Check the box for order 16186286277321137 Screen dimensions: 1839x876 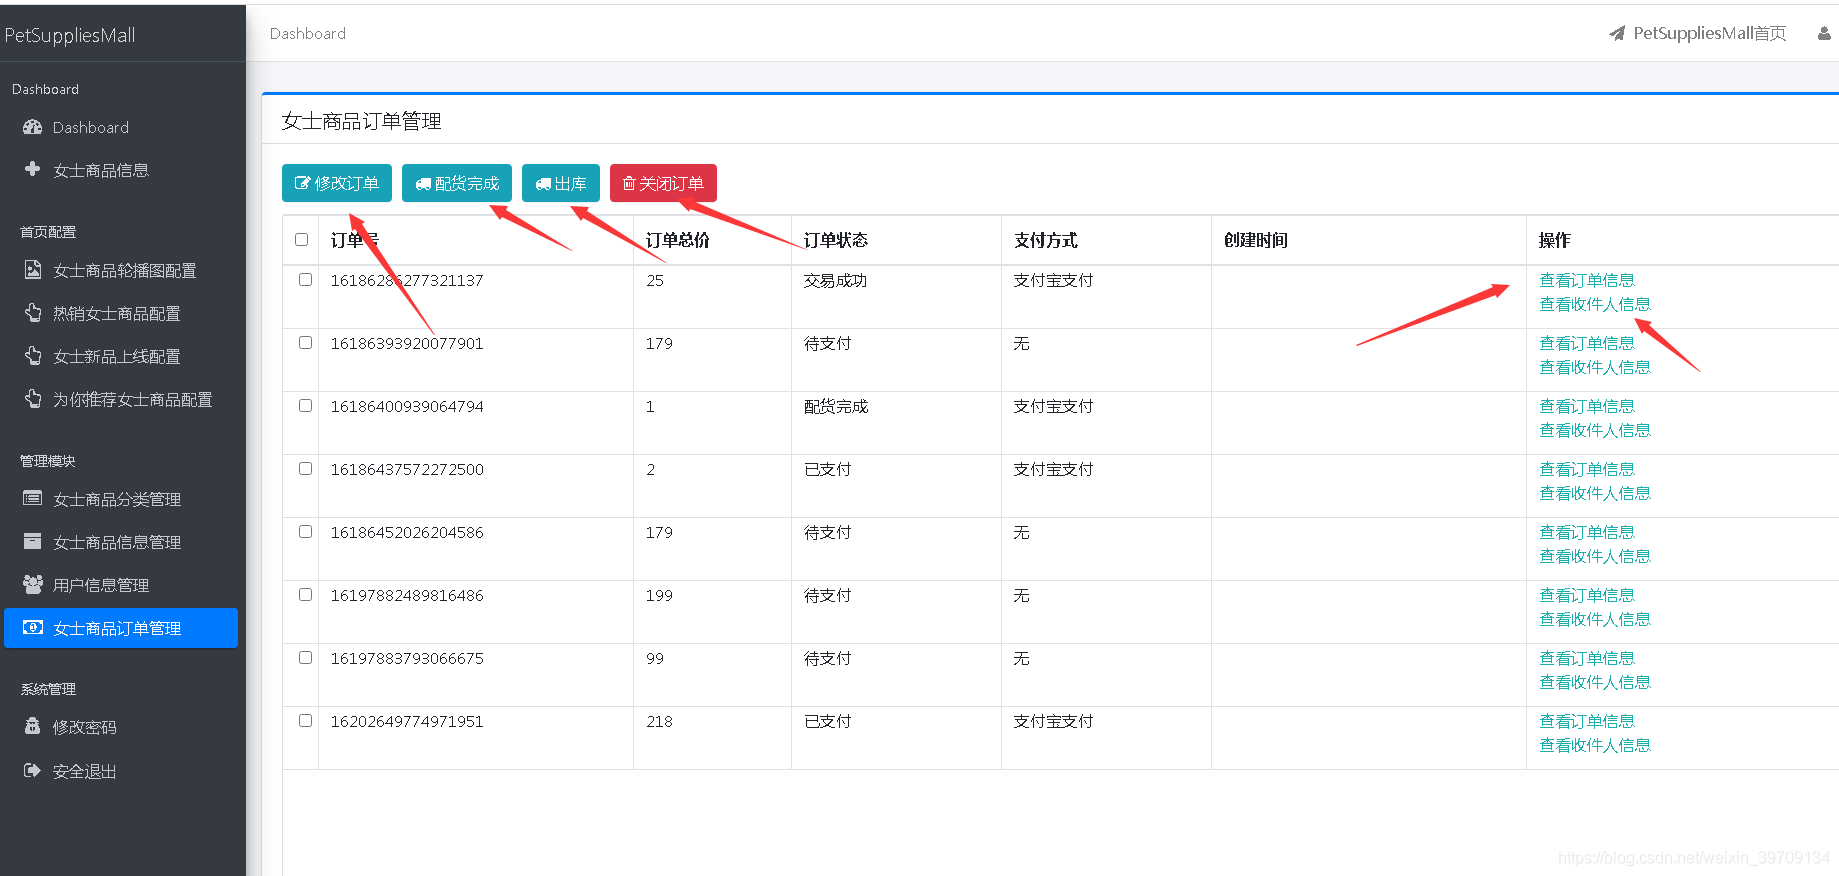click(x=305, y=280)
